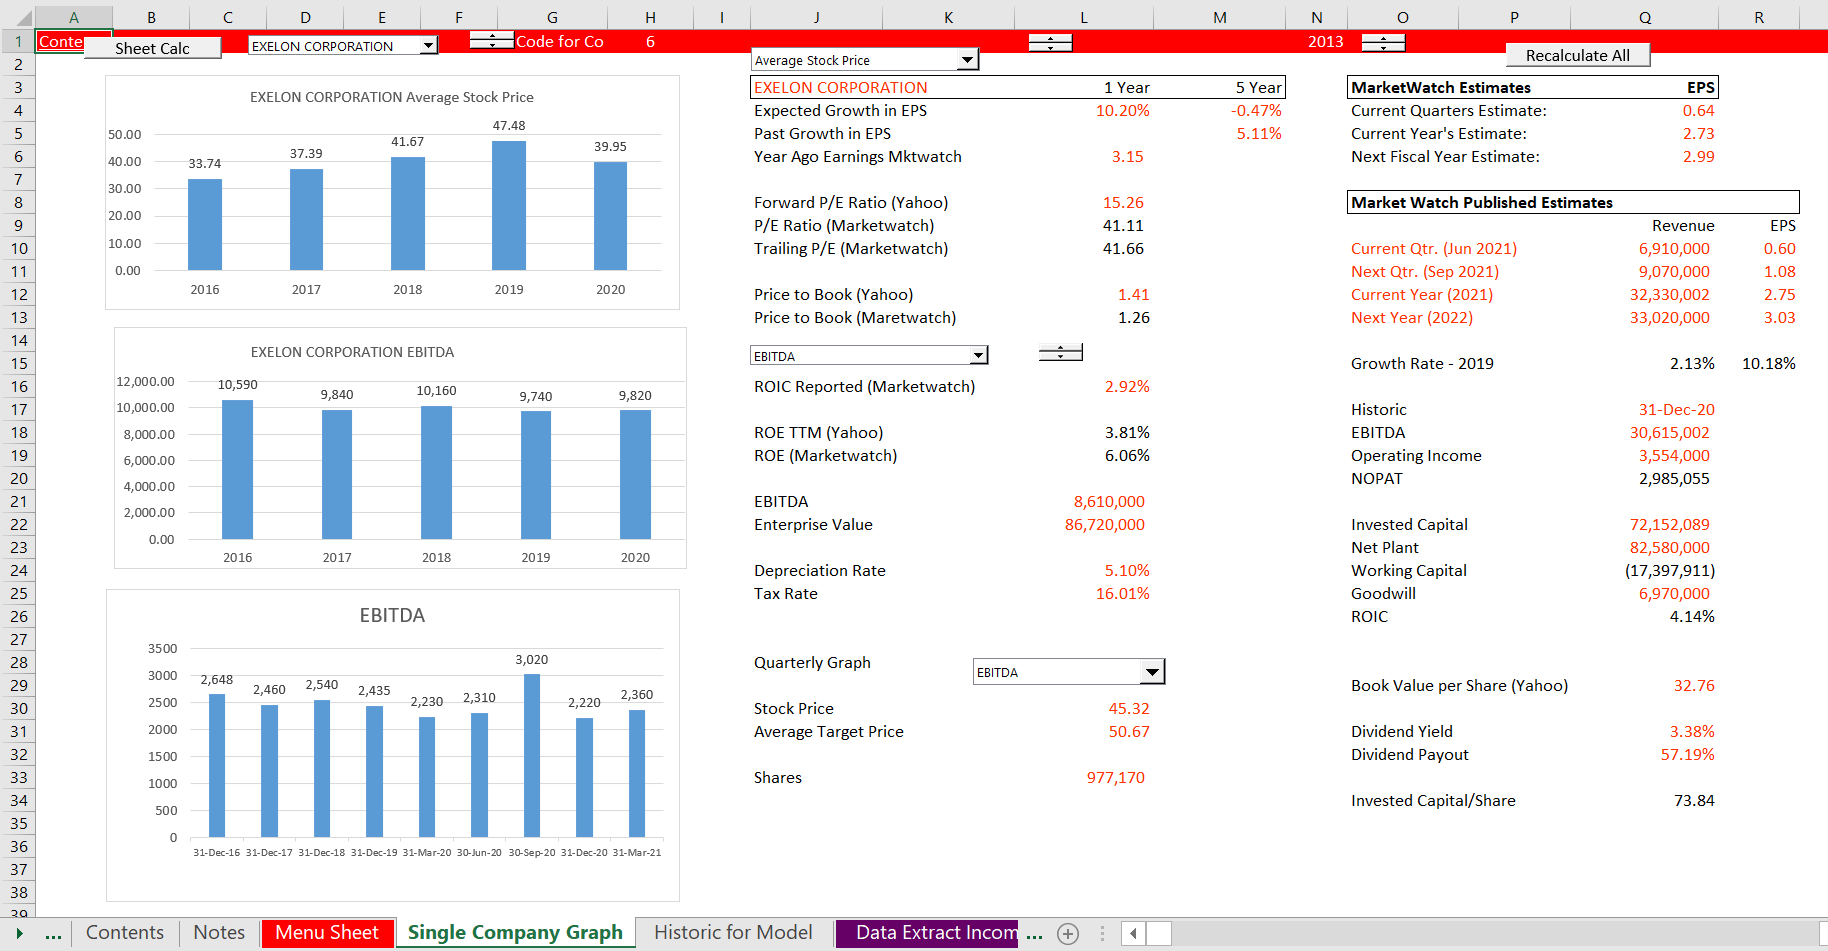Click the Sheet Calc button
1828x951 pixels.
[152, 47]
